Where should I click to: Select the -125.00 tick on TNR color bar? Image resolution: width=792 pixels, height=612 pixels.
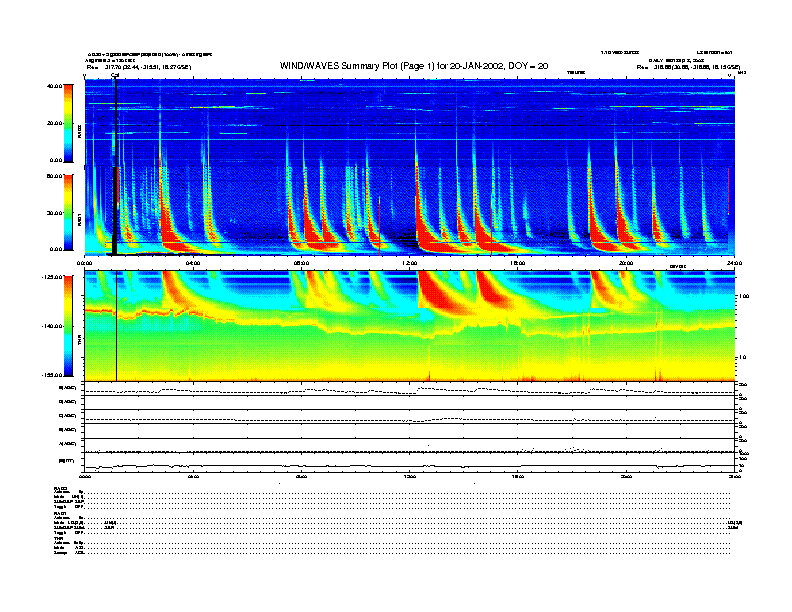pos(52,277)
